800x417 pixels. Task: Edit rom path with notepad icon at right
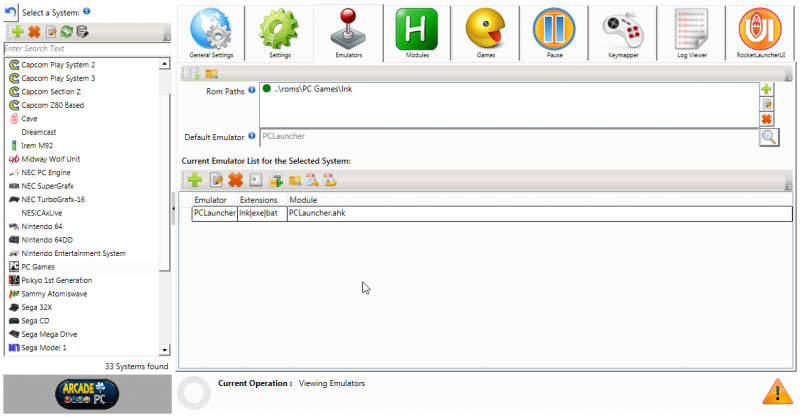click(x=766, y=104)
